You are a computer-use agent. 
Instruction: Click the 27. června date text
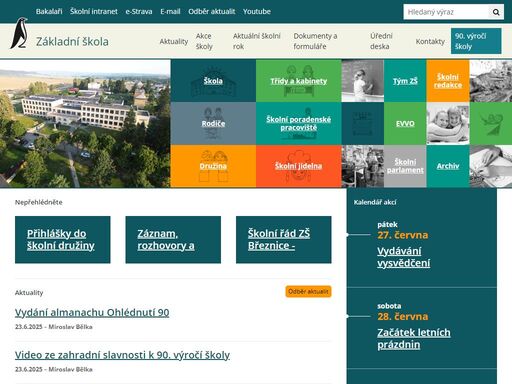pos(403,235)
